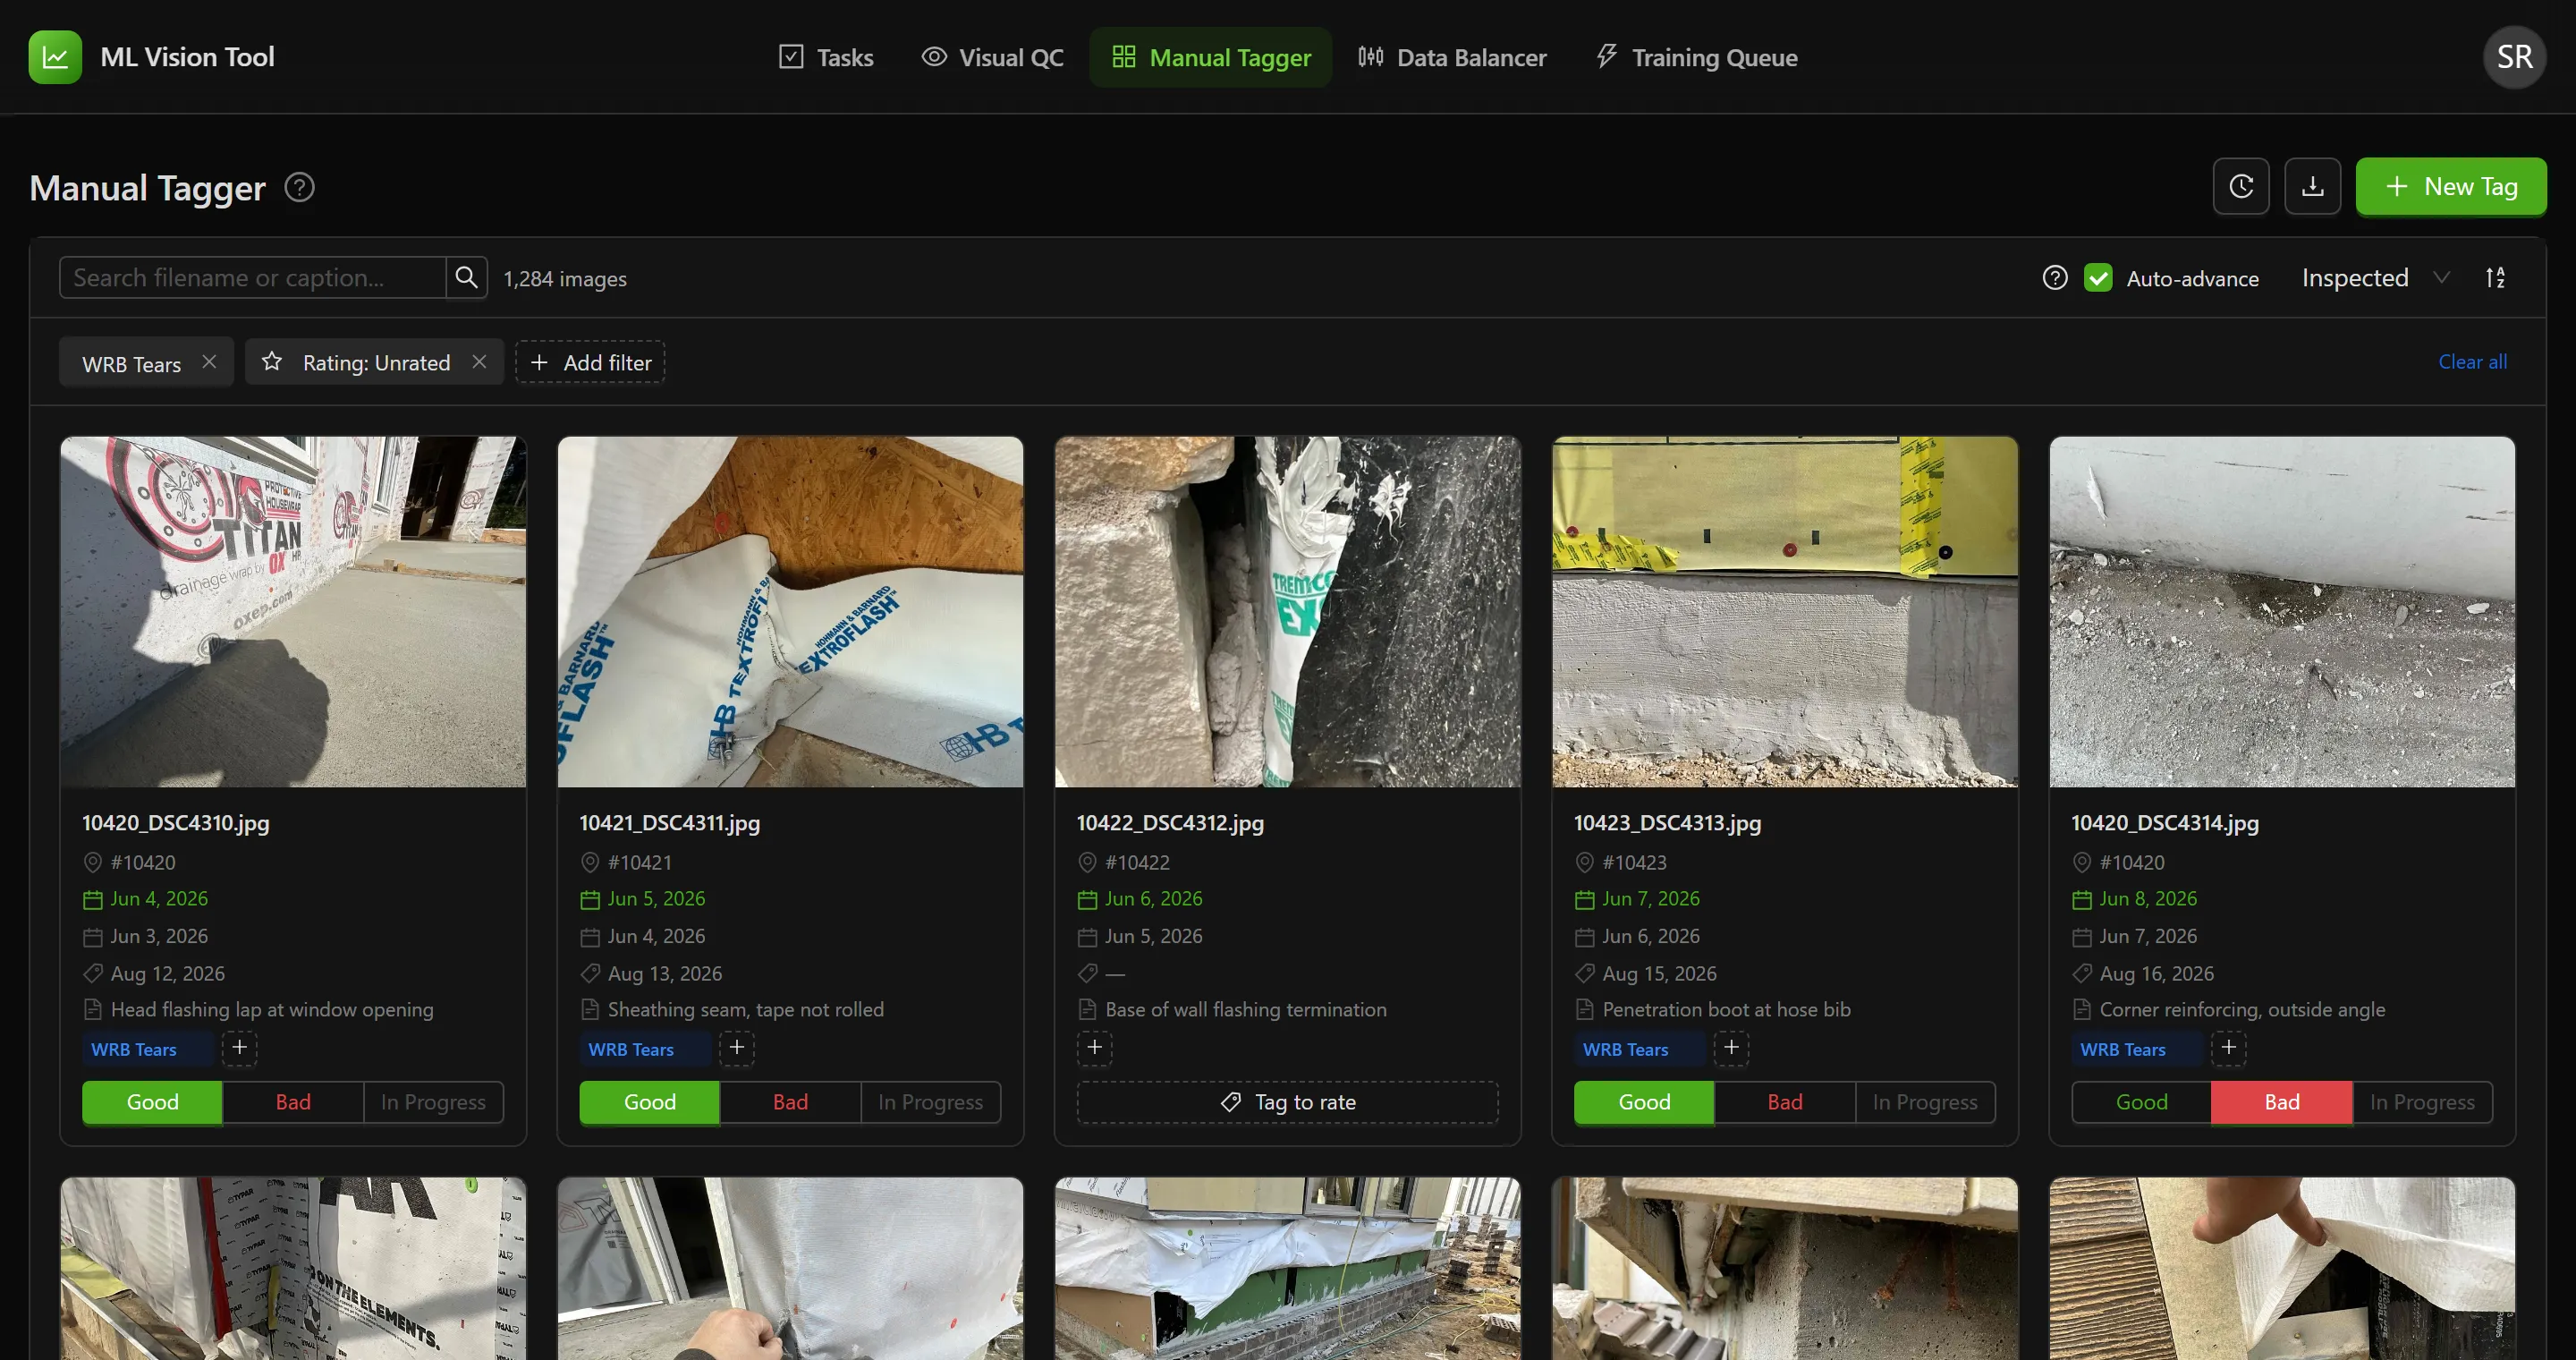Open the 10420_DSC4310.jpg TITAN housewrap thumbnail
Image resolution: width=2576 pixels, height=1360 pixels.
click(293, 611)
